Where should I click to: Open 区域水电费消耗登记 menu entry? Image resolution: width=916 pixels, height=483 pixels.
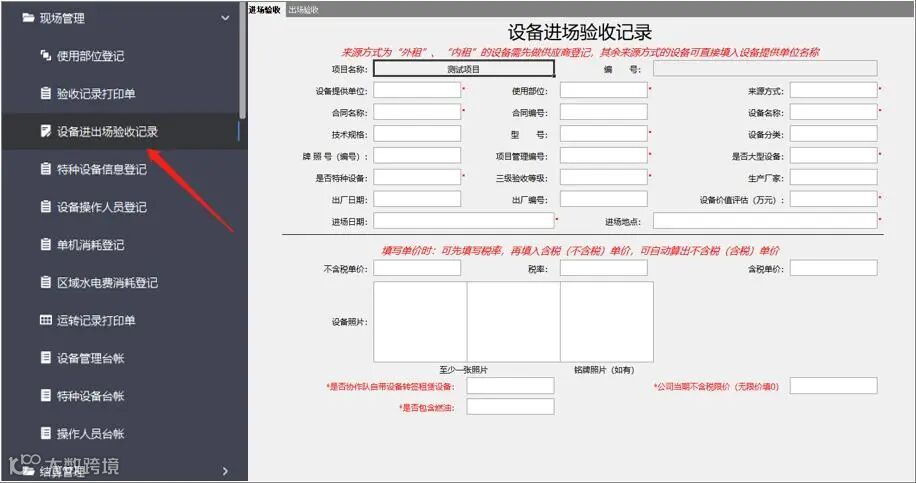coord(107,283)
